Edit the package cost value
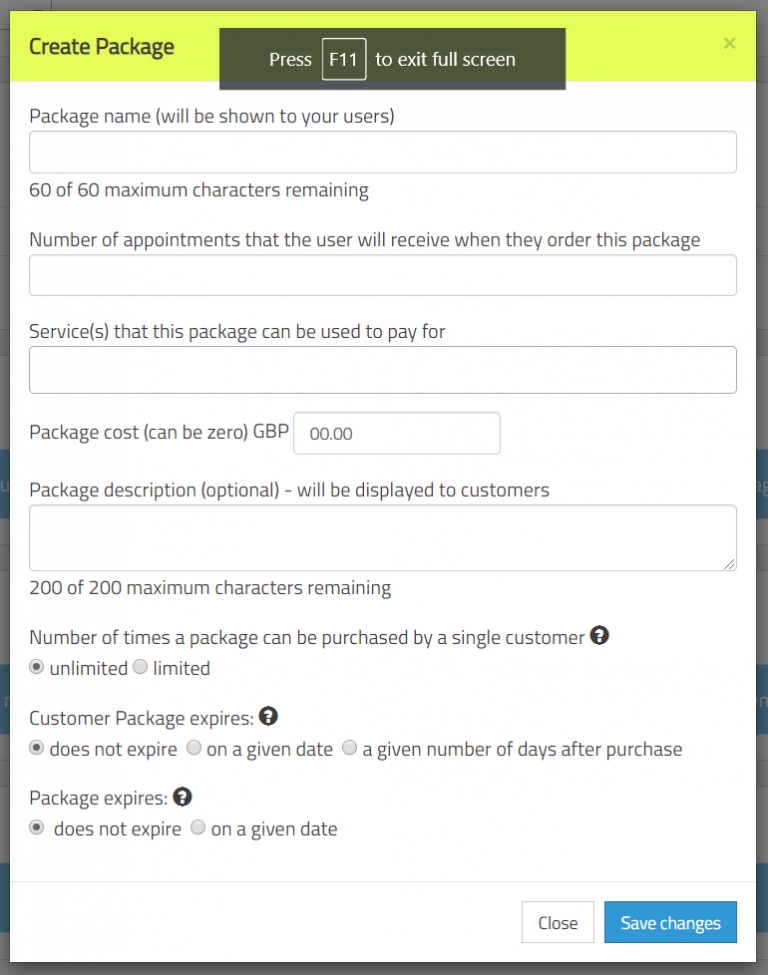 (396, 433)
